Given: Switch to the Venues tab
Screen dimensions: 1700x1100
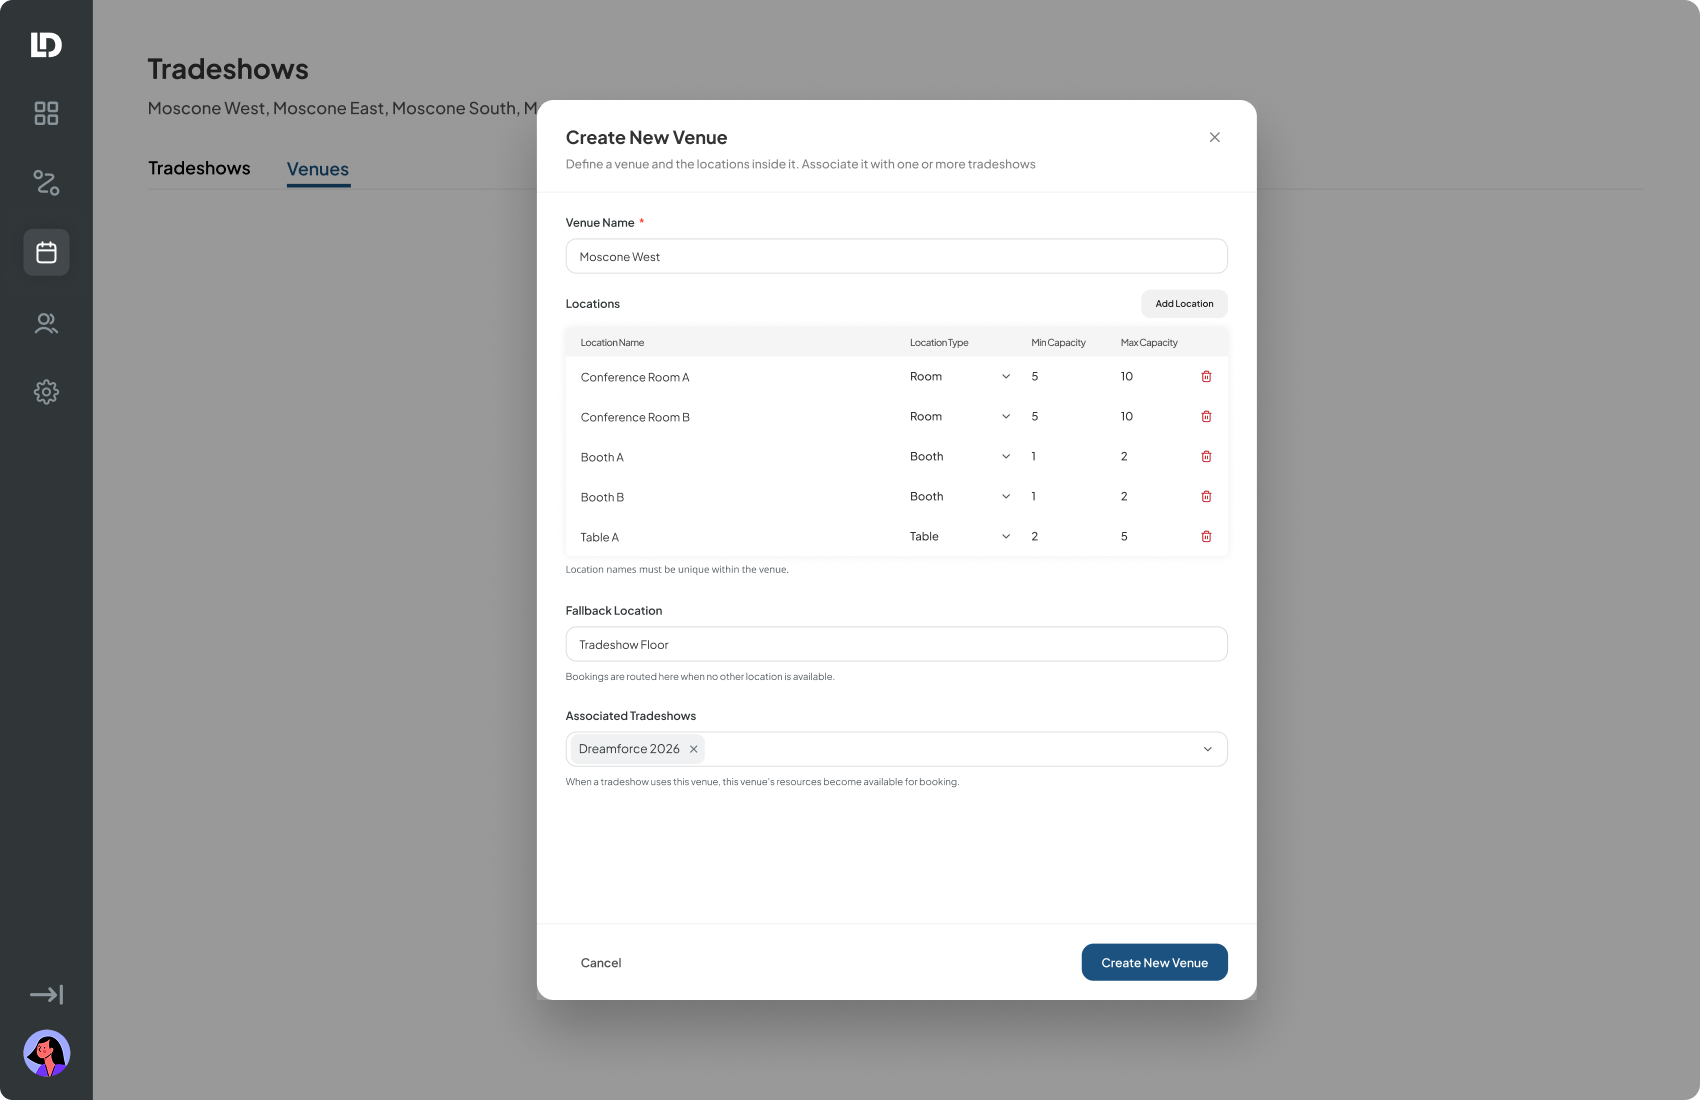Looking at the screenshot, I should 318,169.
